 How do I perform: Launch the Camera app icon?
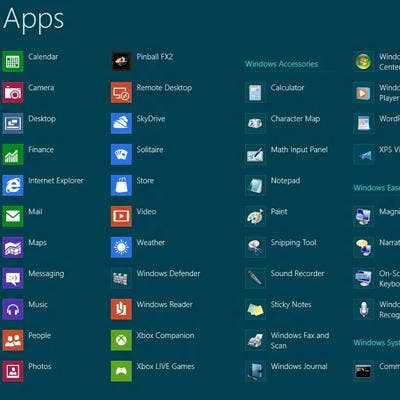[13, 92]
